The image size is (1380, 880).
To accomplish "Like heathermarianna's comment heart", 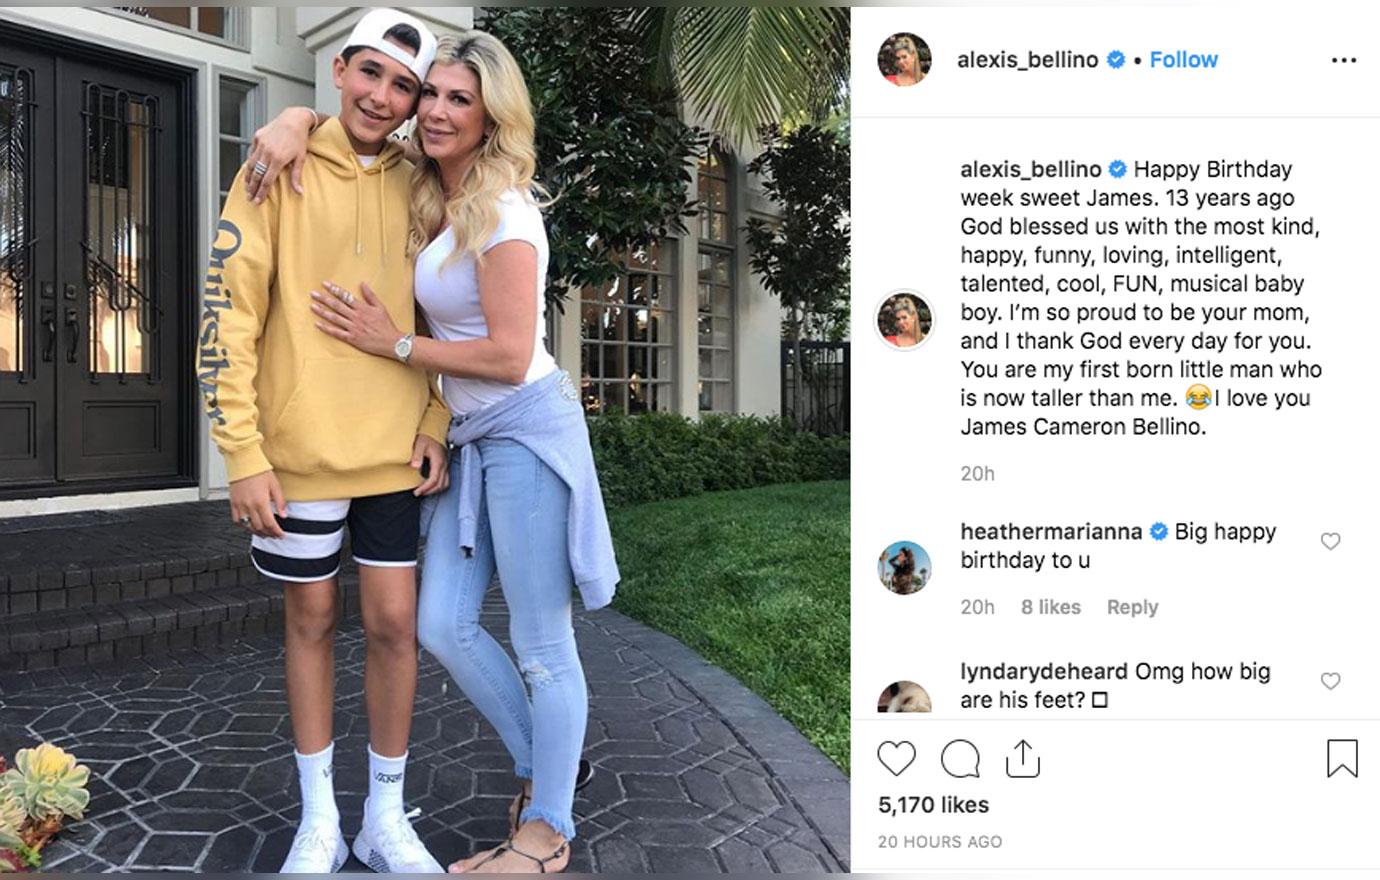I will tap(1330, 541).
